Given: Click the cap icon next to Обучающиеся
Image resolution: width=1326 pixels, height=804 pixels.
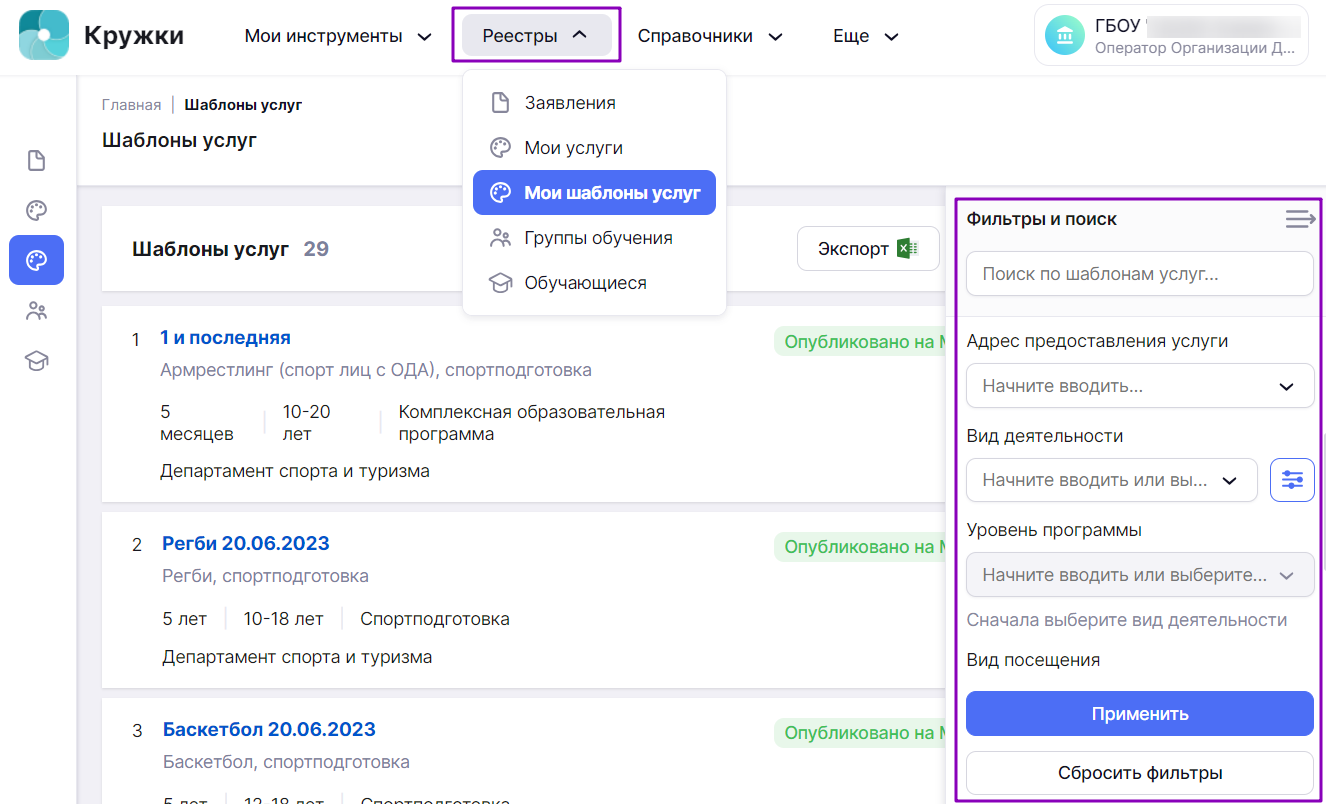Looking at the screenshot, I should click(499, 283).
